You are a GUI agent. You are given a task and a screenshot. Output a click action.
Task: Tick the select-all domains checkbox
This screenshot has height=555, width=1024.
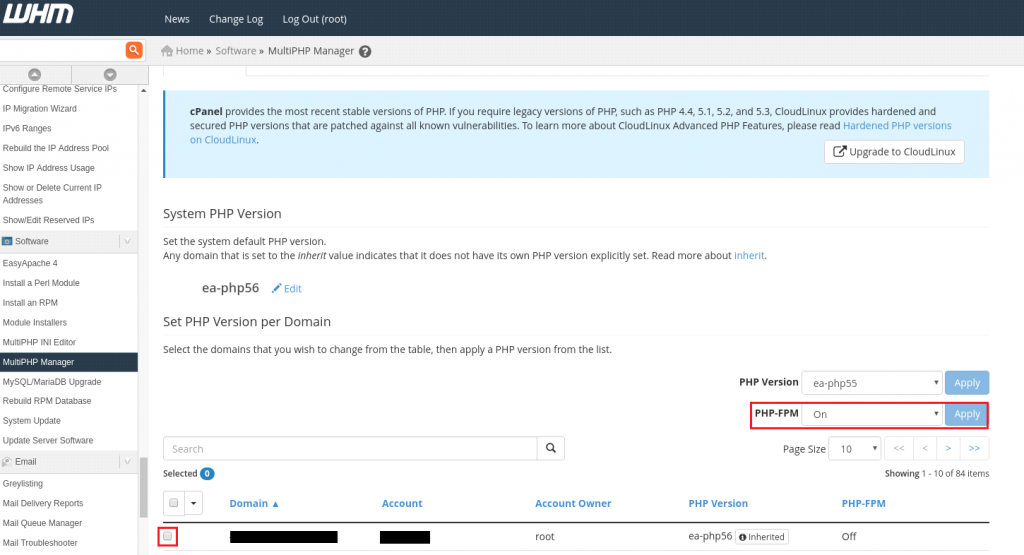(x=174, y=503)
